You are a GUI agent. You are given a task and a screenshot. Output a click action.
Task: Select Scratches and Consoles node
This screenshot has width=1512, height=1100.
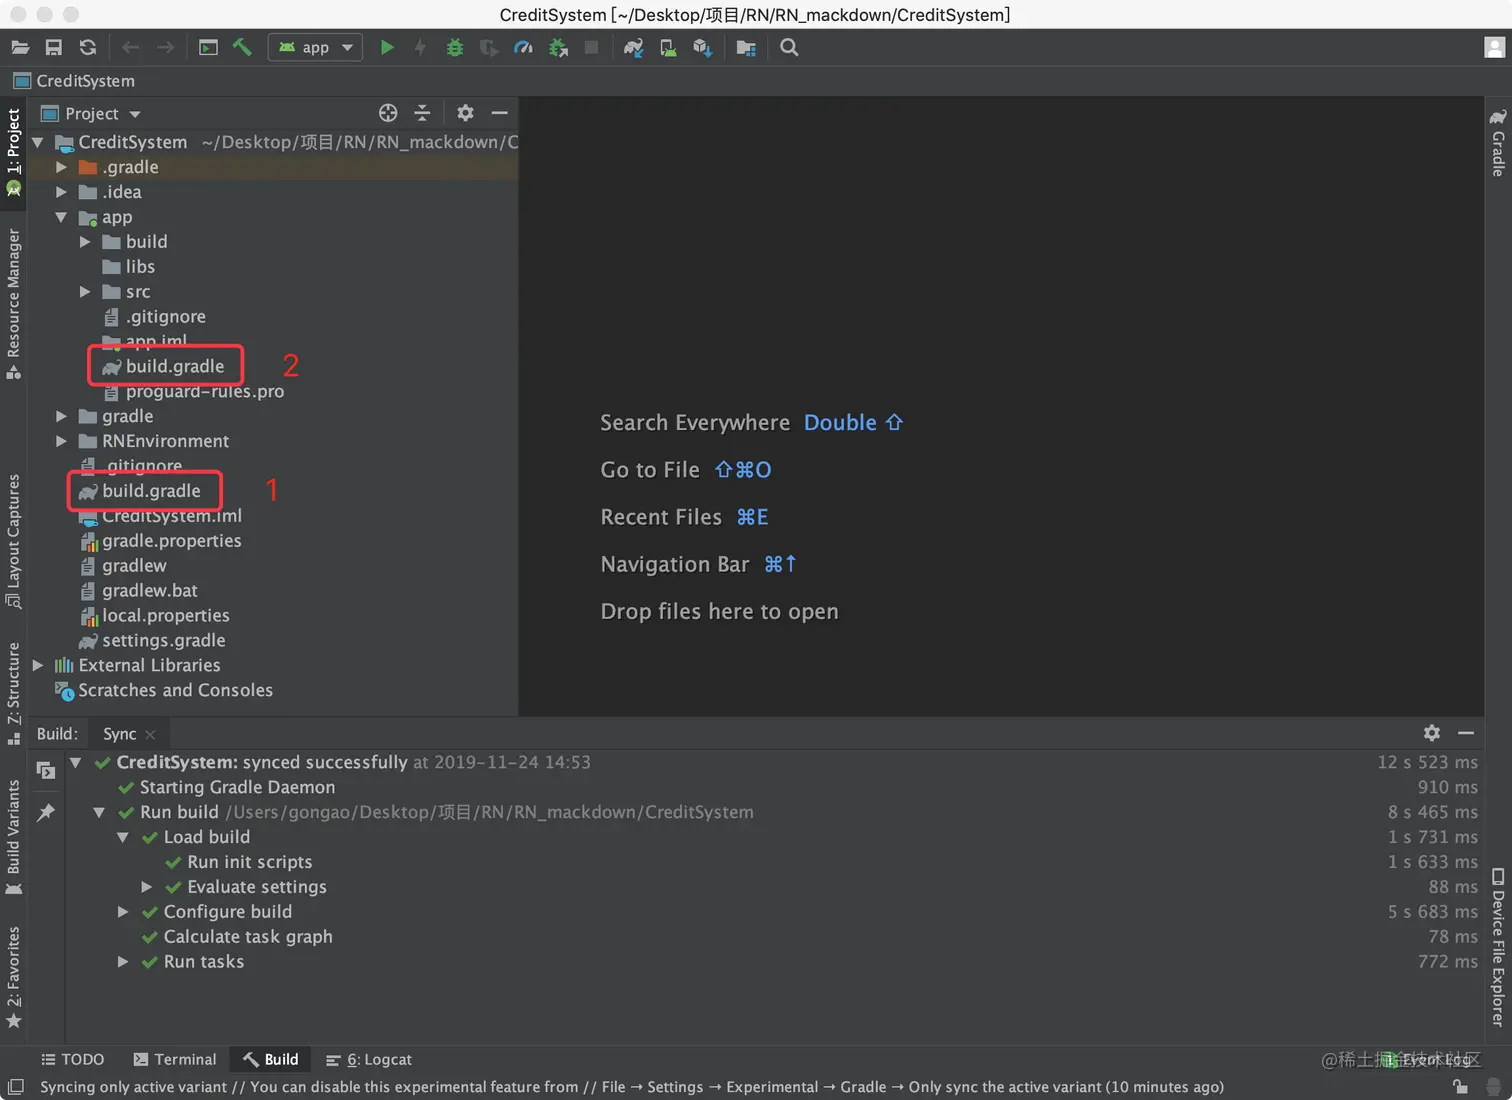point(175,690)
